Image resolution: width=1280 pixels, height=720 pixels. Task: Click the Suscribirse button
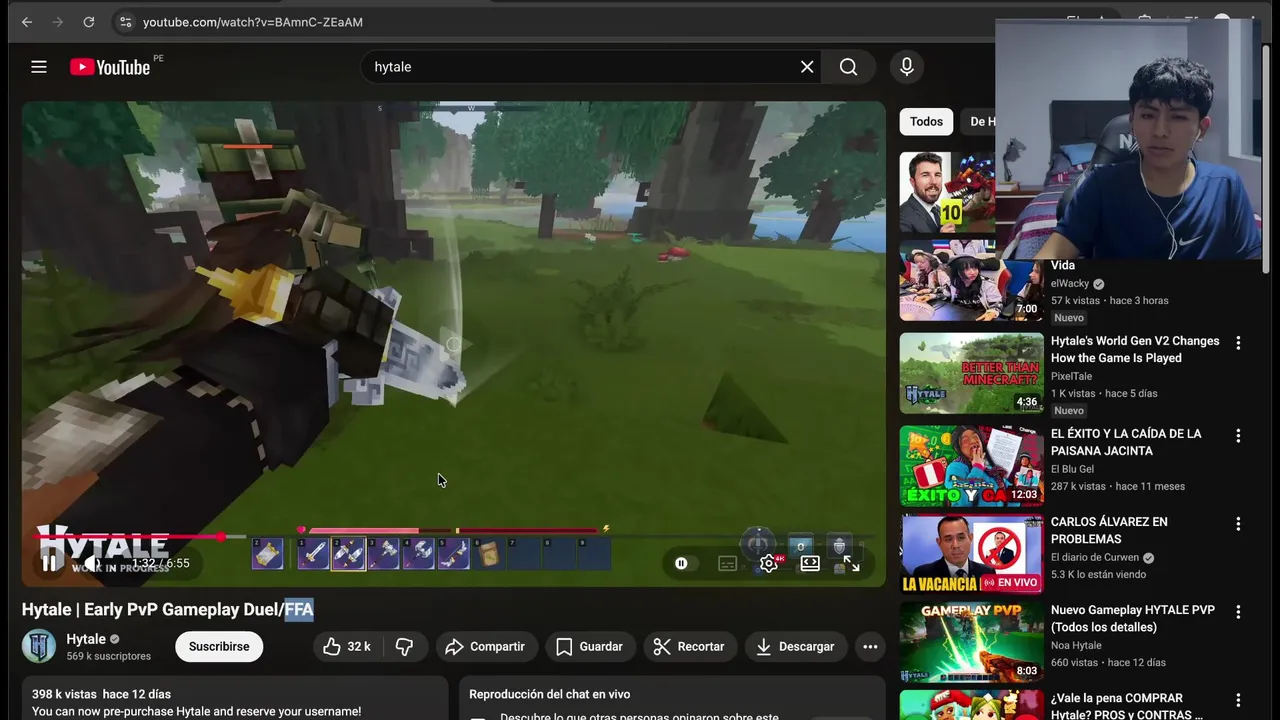(x=219, y=647)
